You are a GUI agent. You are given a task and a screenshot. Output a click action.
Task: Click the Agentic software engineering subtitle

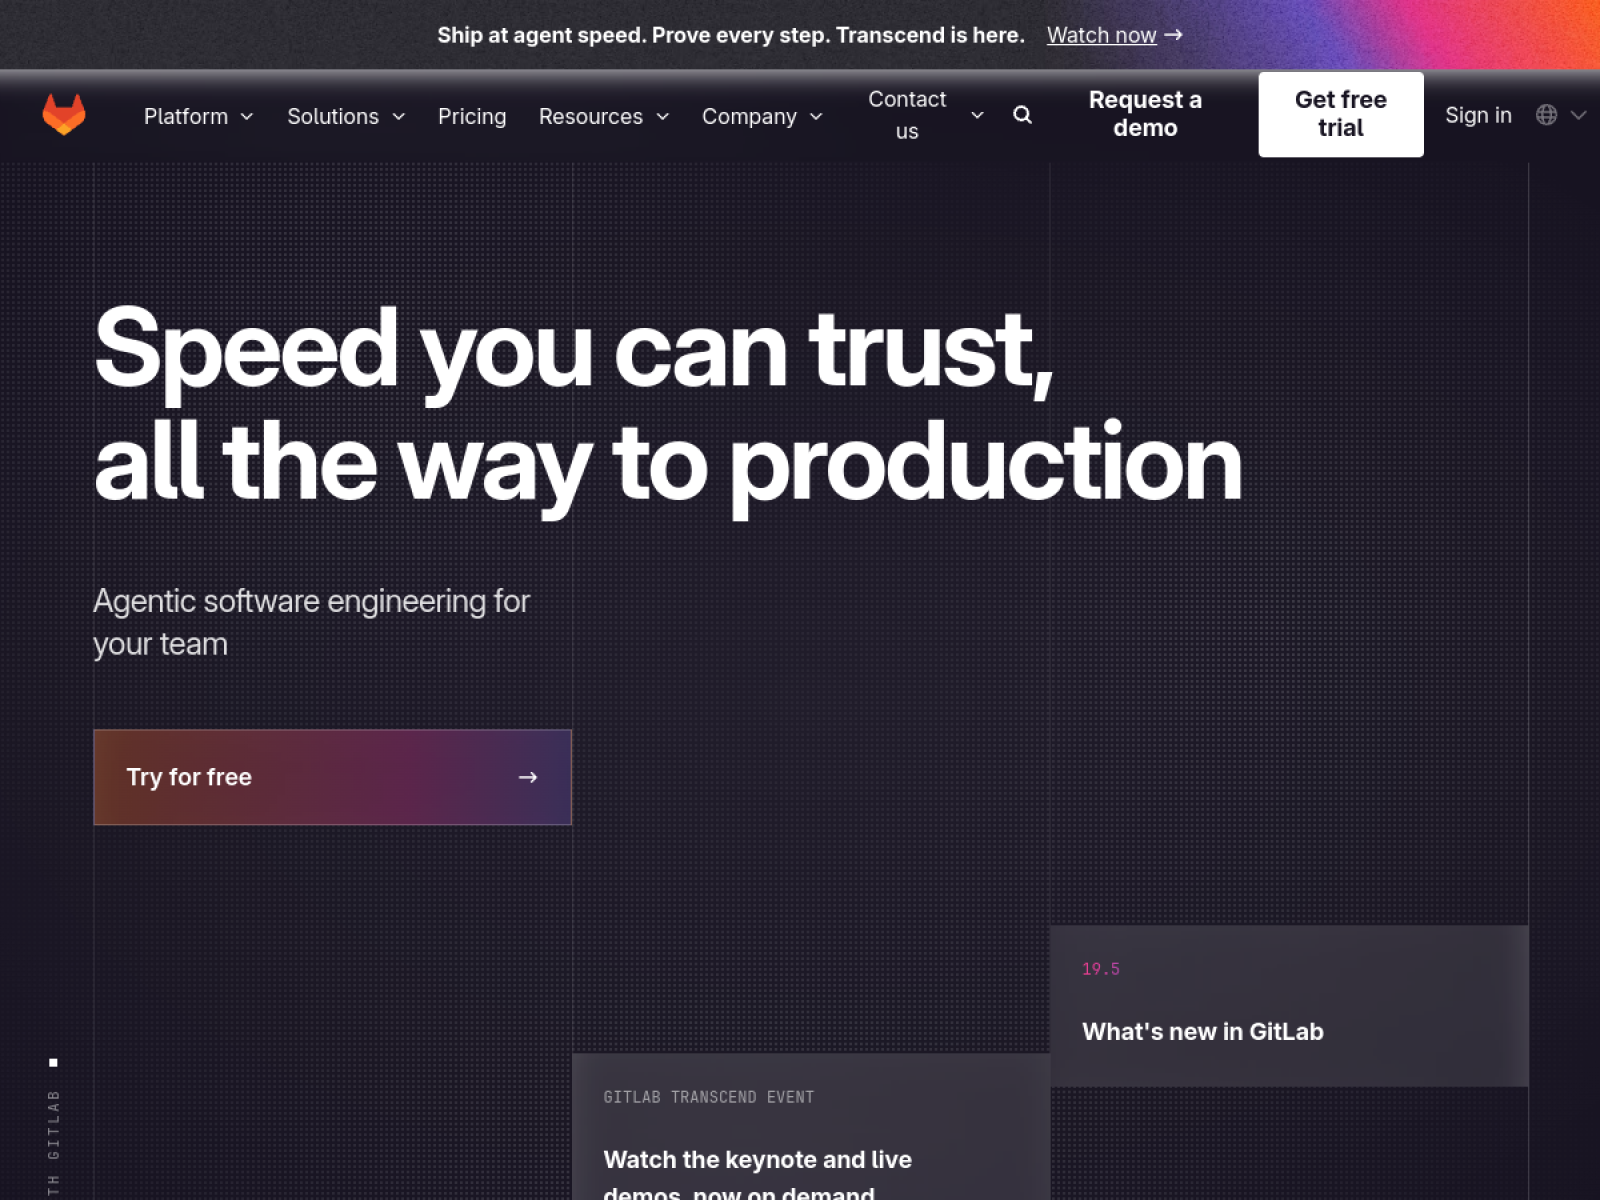coord(311,622)
